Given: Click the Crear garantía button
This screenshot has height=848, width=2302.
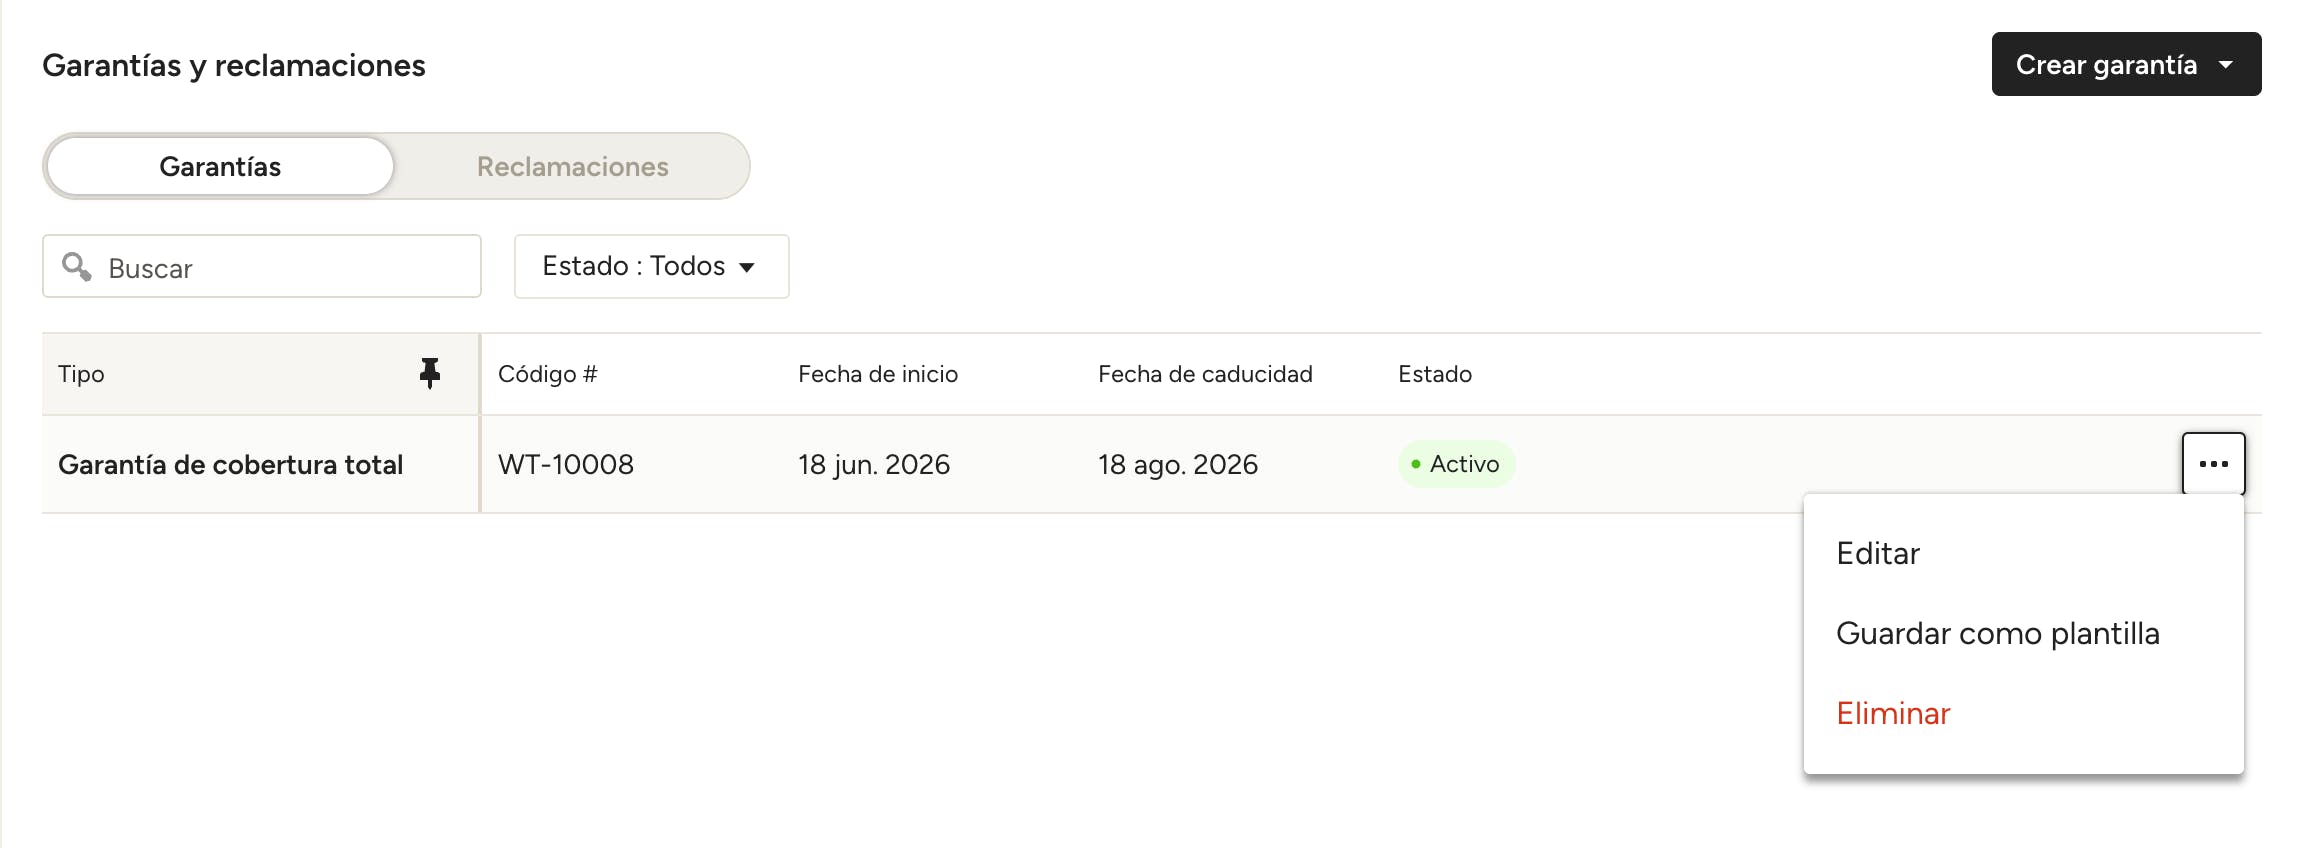Looking at the screenshot, I should pyautogui.click(x=2126, y=64).
